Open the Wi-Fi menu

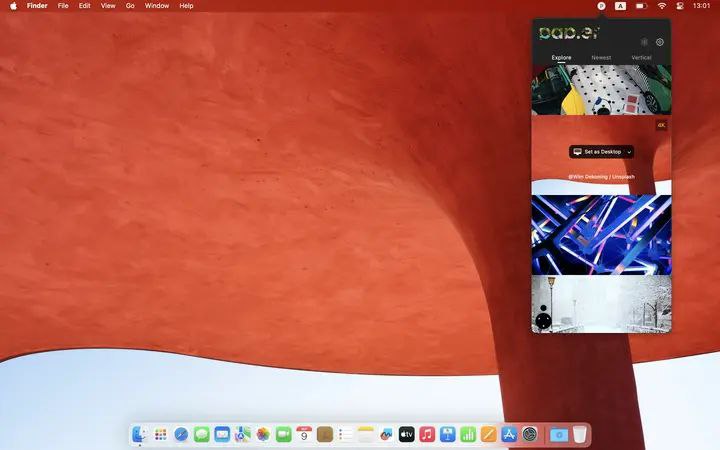[662, 6]
